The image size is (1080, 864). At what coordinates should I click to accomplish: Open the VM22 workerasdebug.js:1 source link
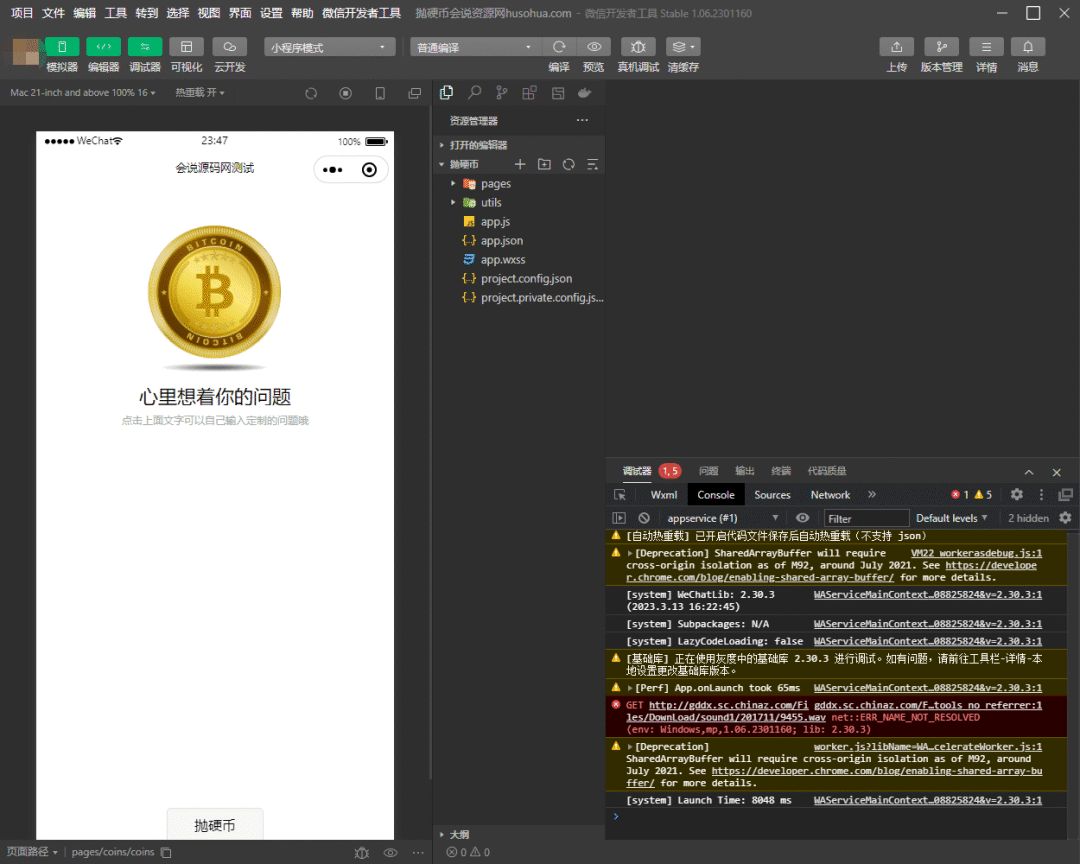click(x=976, y=553)
